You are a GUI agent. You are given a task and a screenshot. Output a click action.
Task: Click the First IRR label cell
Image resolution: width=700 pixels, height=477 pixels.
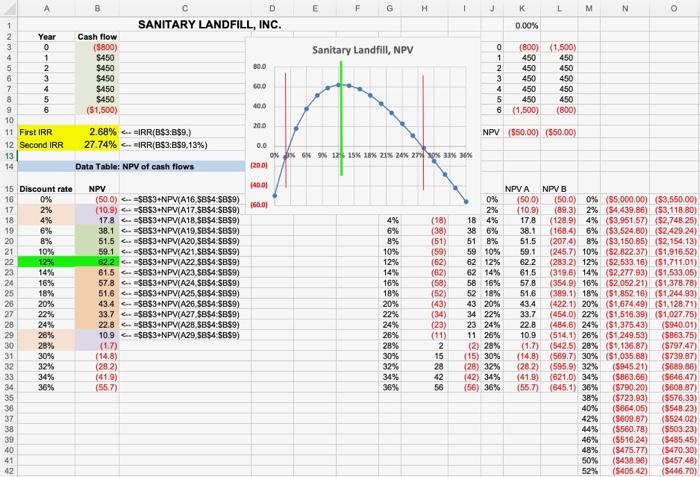point(46,132)
